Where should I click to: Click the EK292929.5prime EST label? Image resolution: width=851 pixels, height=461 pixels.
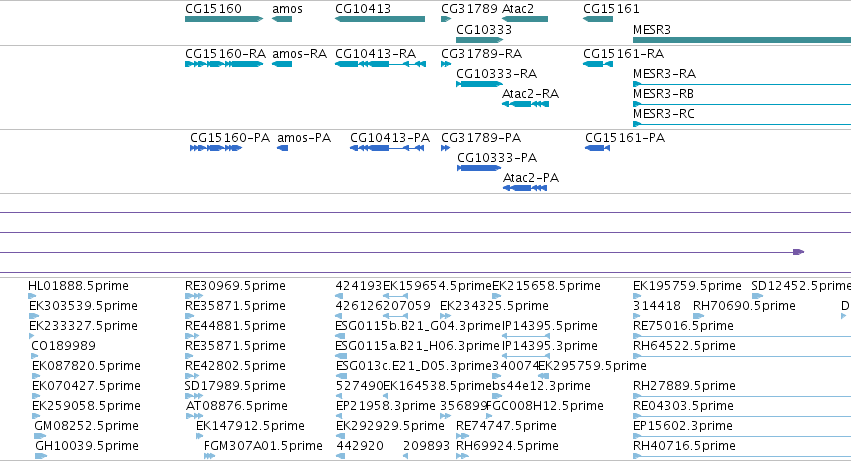point(390,427)
